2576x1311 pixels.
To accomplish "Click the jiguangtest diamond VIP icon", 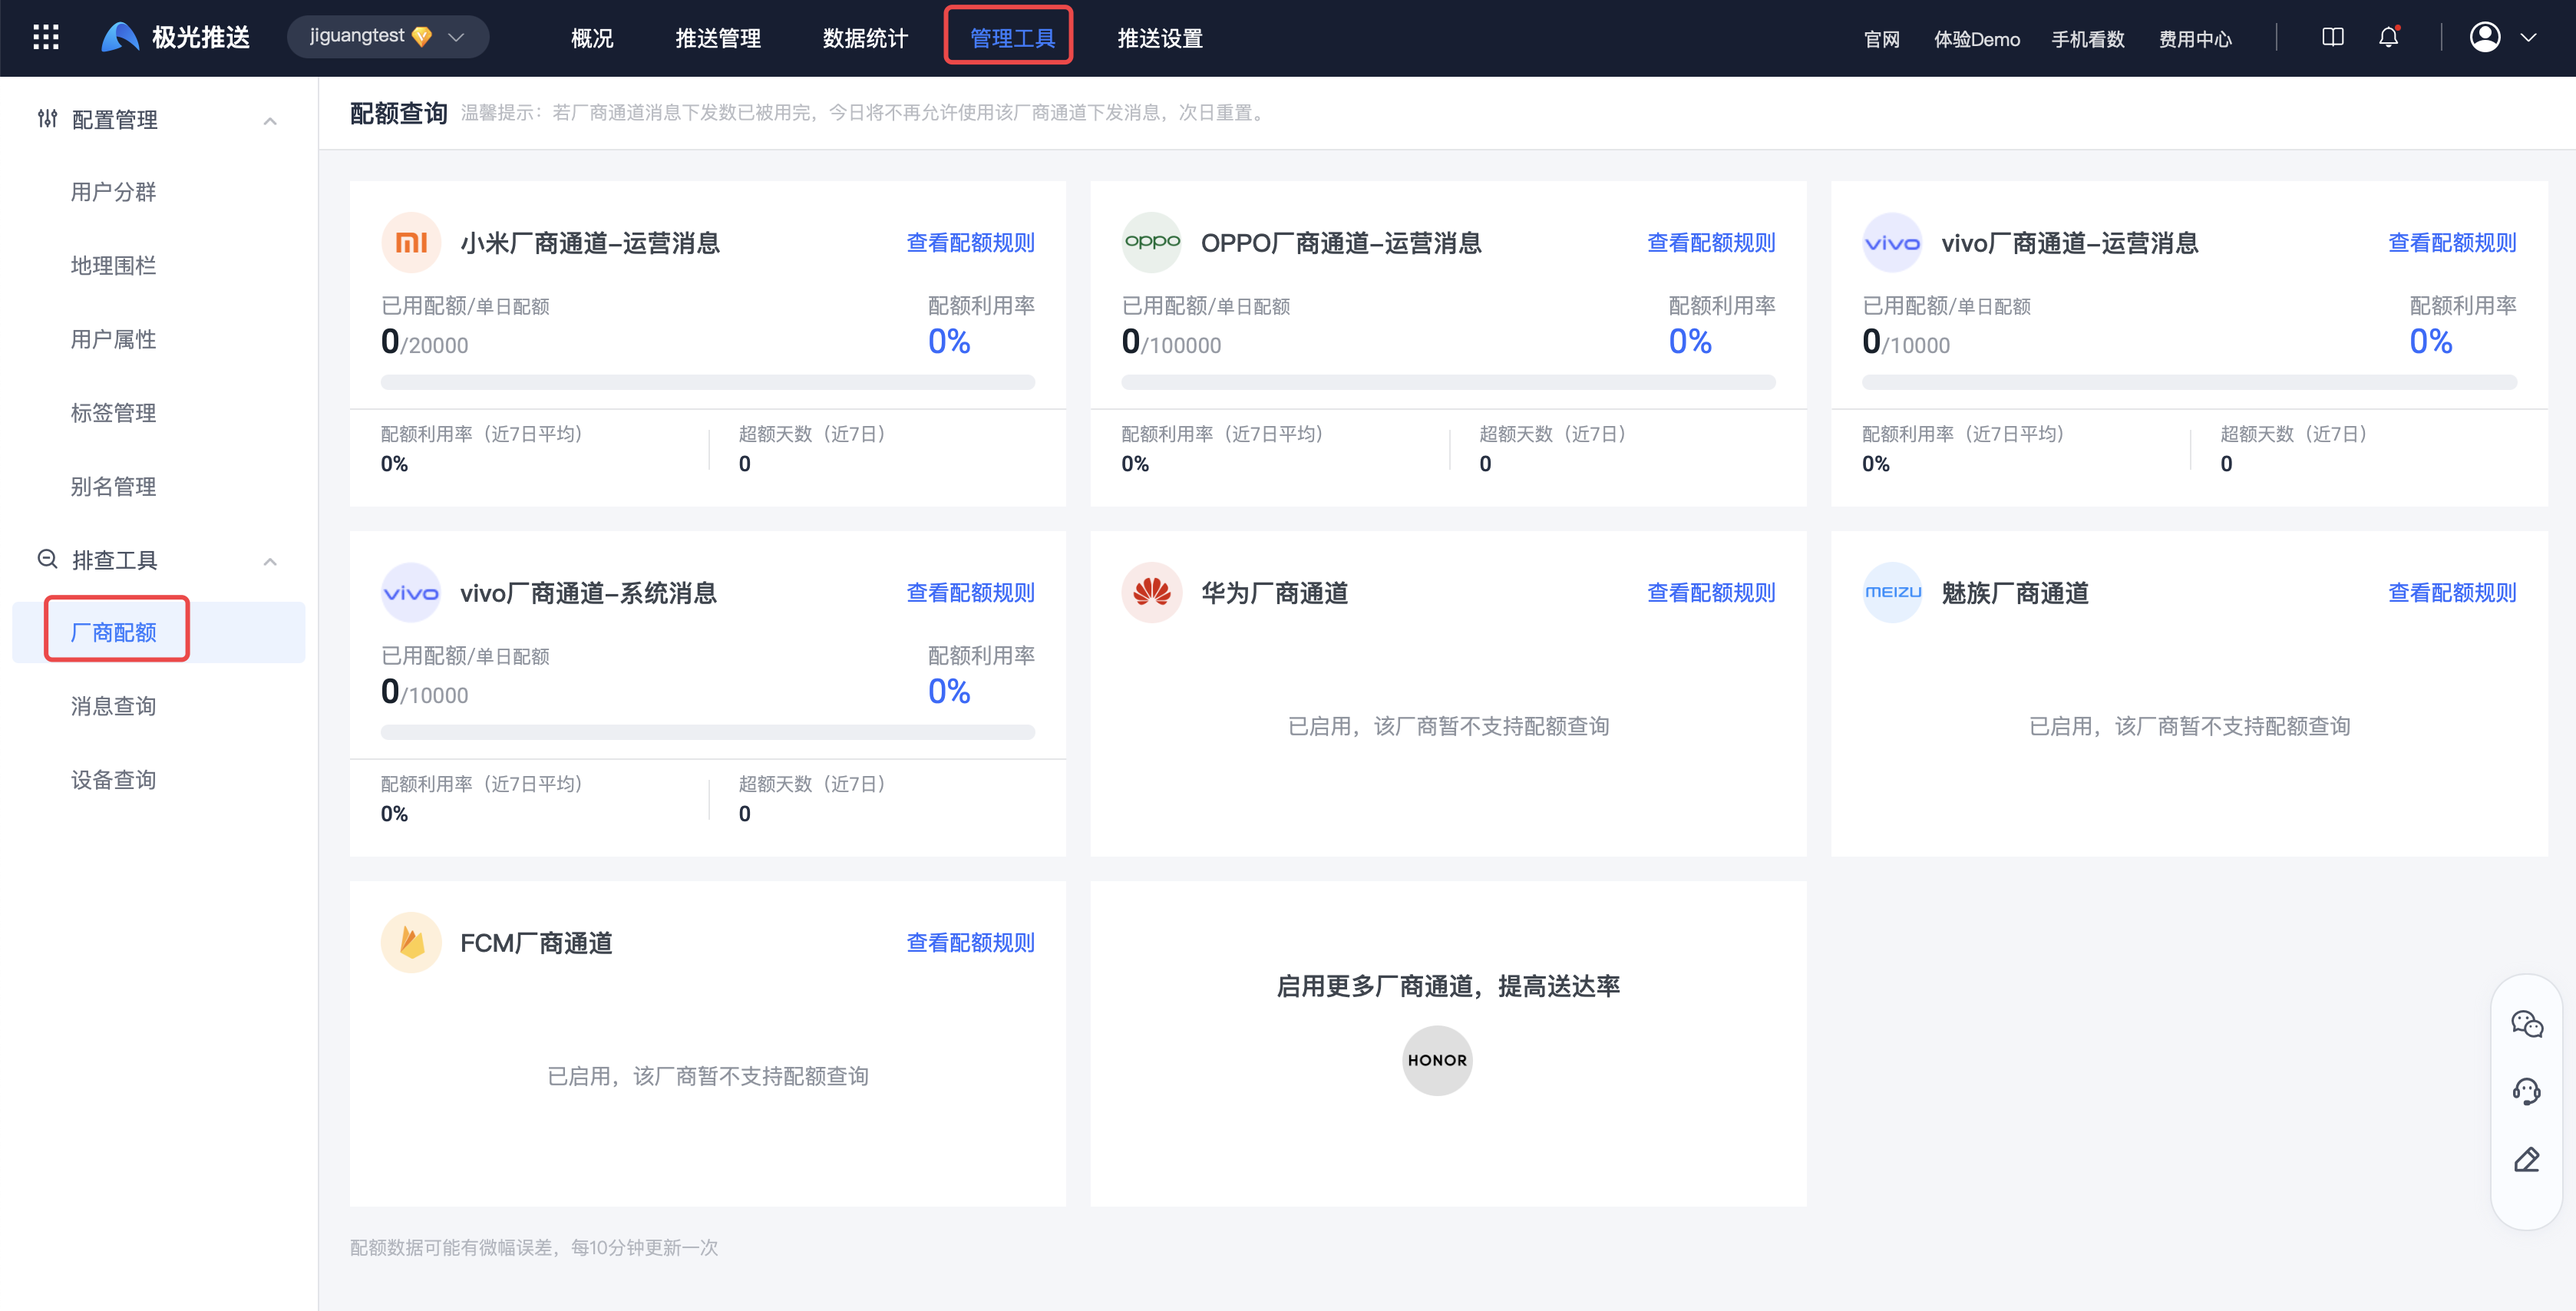I will pyautogui.click(x=422, y=36).
